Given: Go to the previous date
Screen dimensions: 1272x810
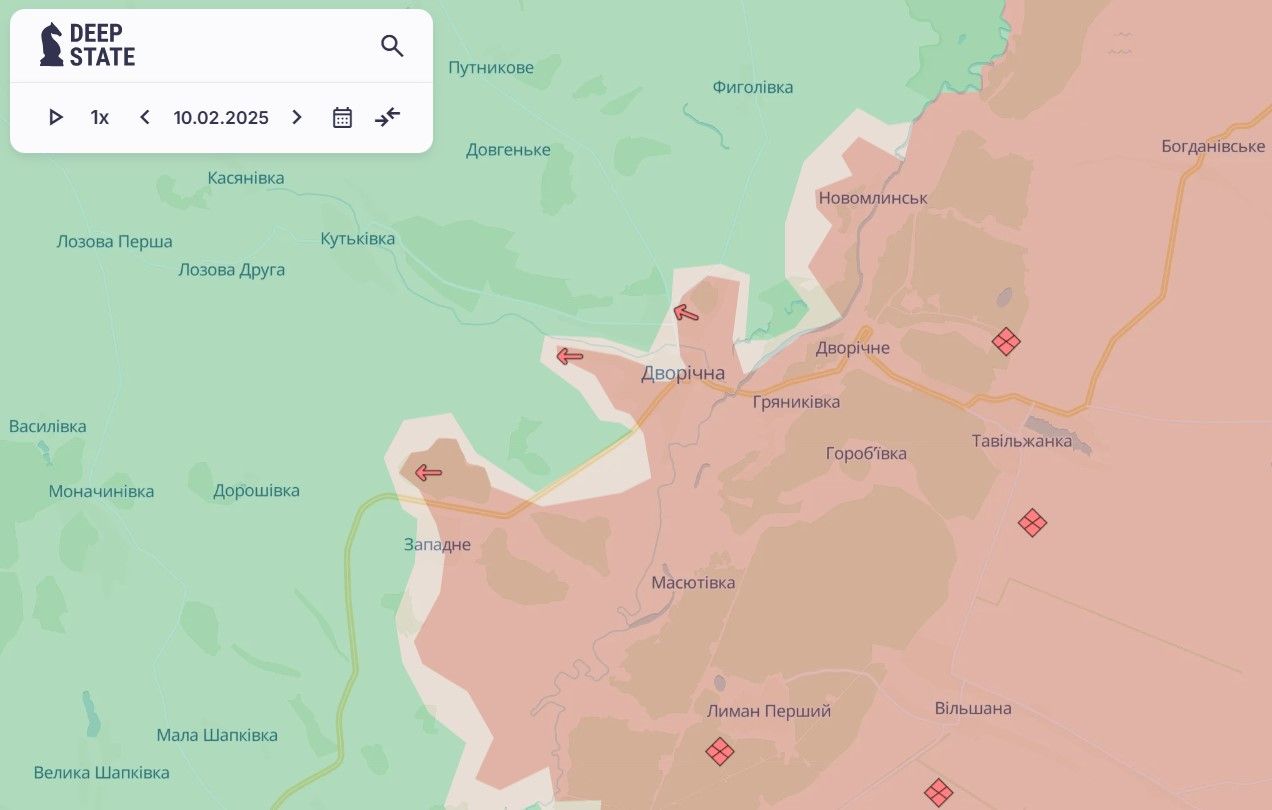Looking at the screenshot, I should [145, 118].
